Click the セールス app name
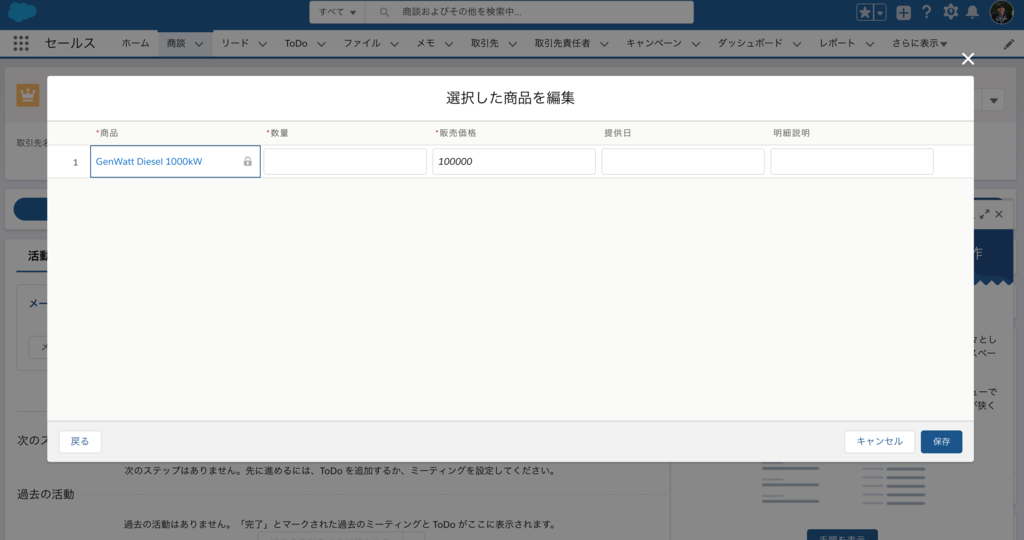Screen dimensions: 1024x540 click(x=70, y=43)
